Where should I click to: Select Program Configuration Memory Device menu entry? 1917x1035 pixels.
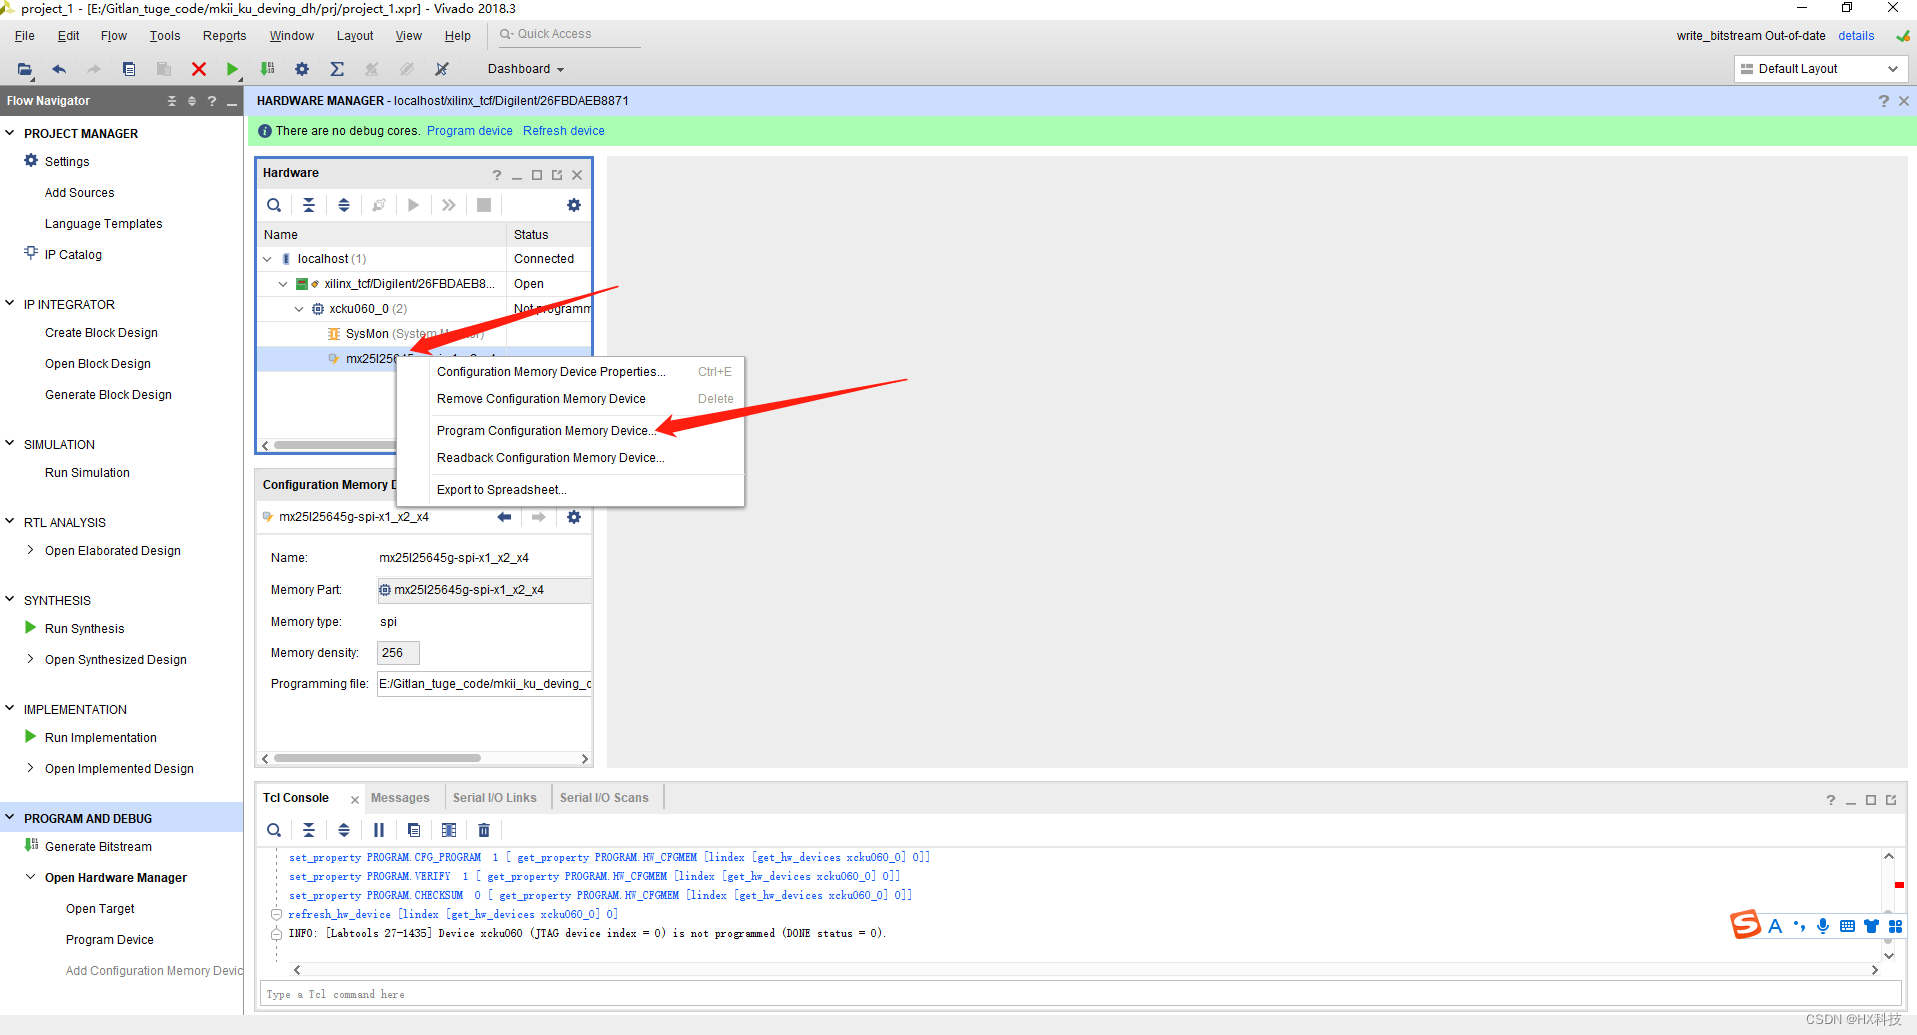tap(546, 431)
